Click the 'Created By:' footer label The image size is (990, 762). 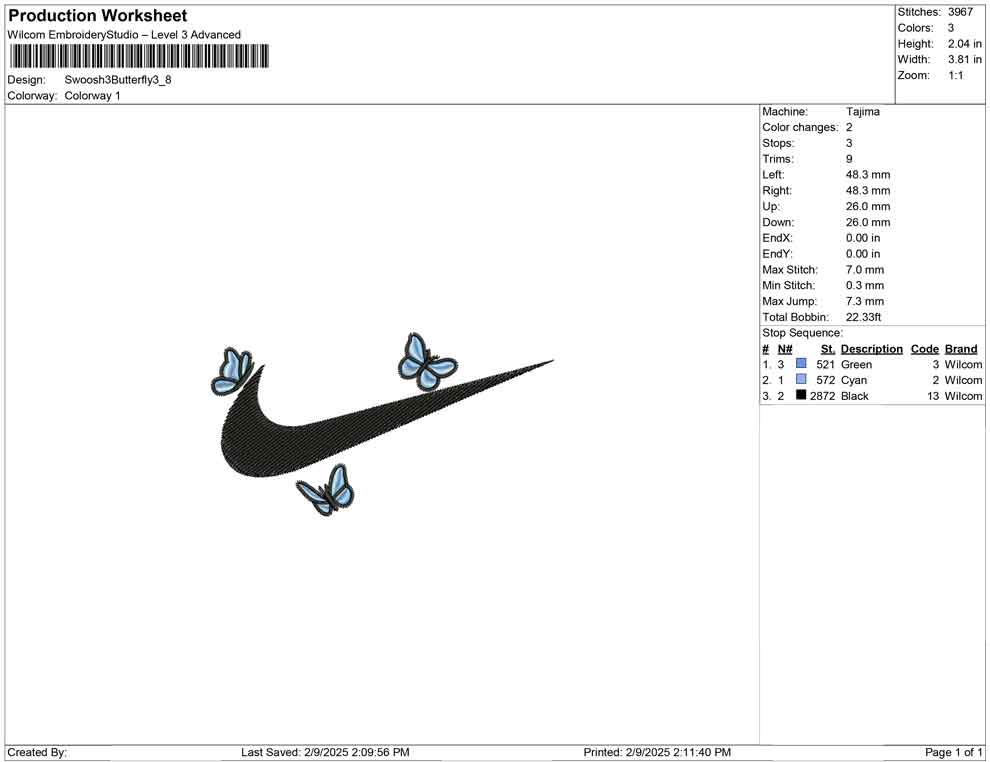pyautogui.click(x=37, y=753)
